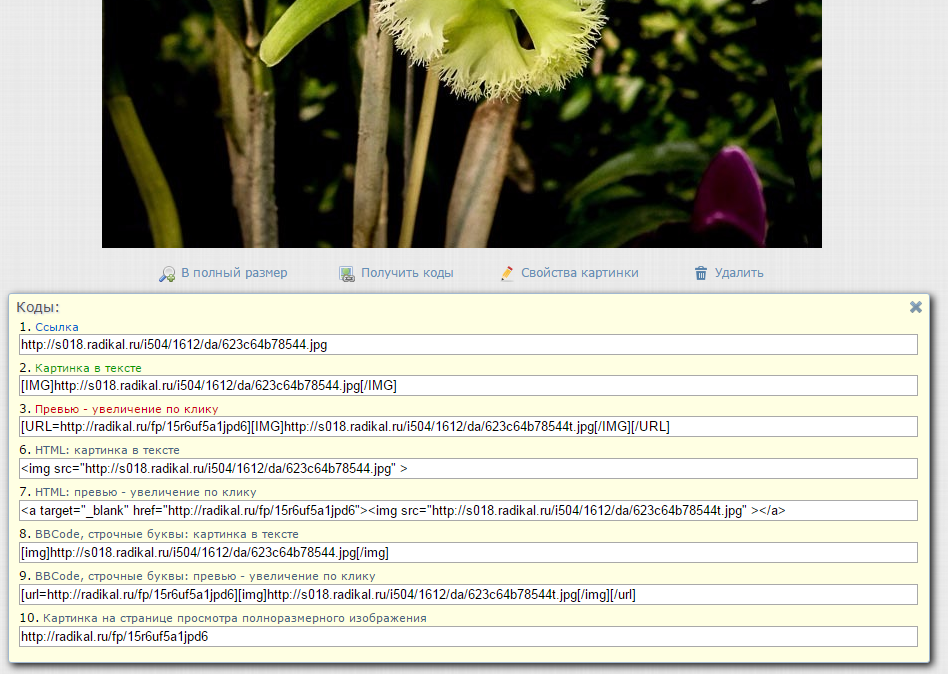Click 'BBCode, строчные буквы: превью' label
Screen dimensions: 948x674
(205, 576)
